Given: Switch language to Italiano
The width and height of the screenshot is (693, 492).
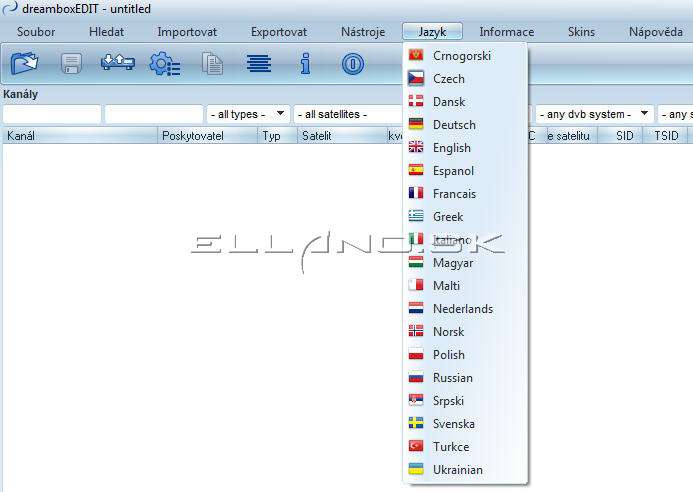Looking at the screenshot, I should tap(465, 240).
